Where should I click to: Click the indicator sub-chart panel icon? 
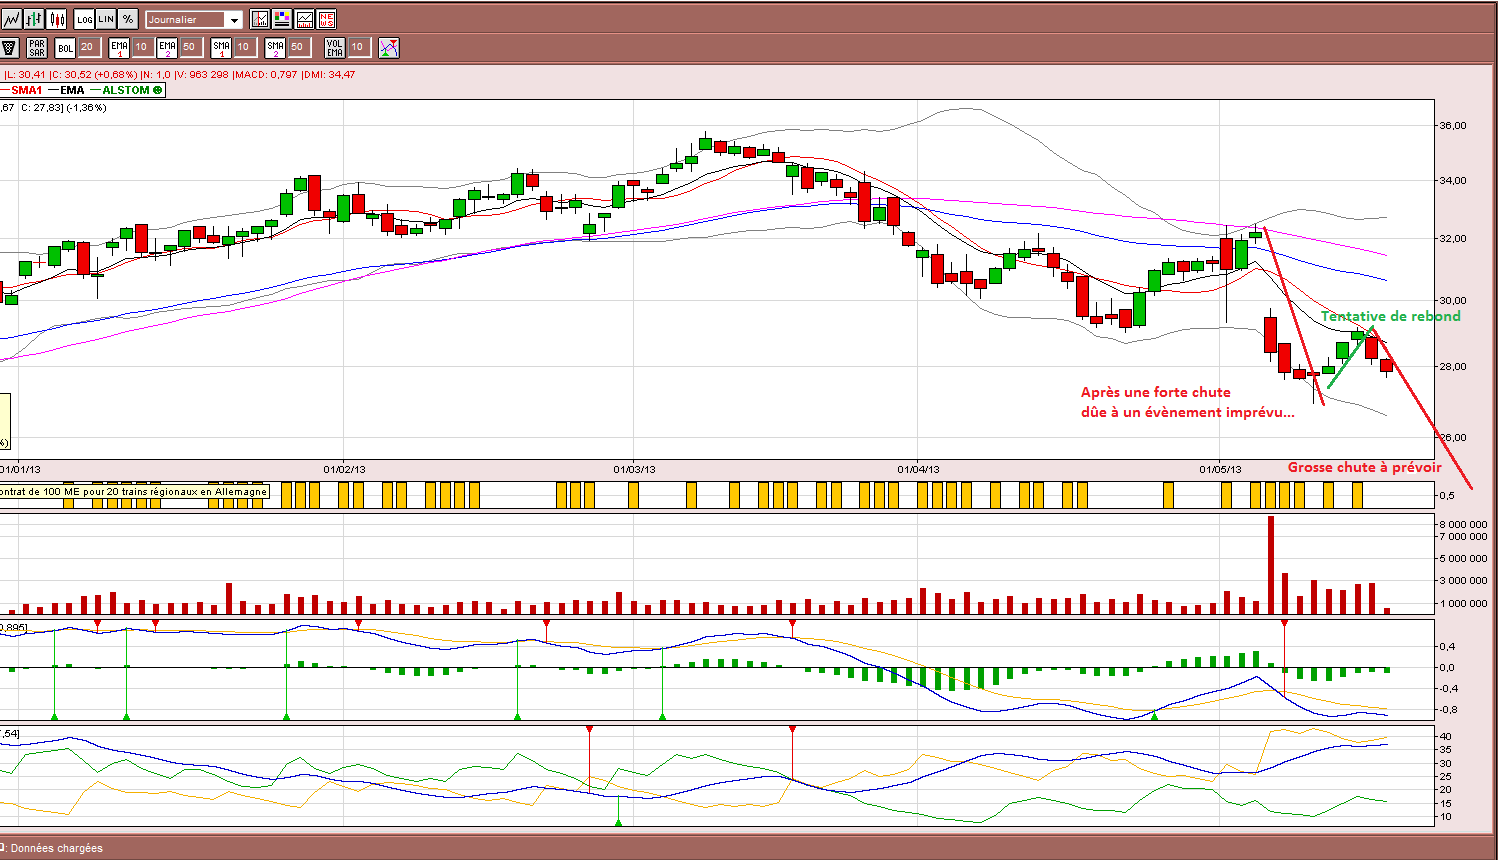(x=304, y=19)
